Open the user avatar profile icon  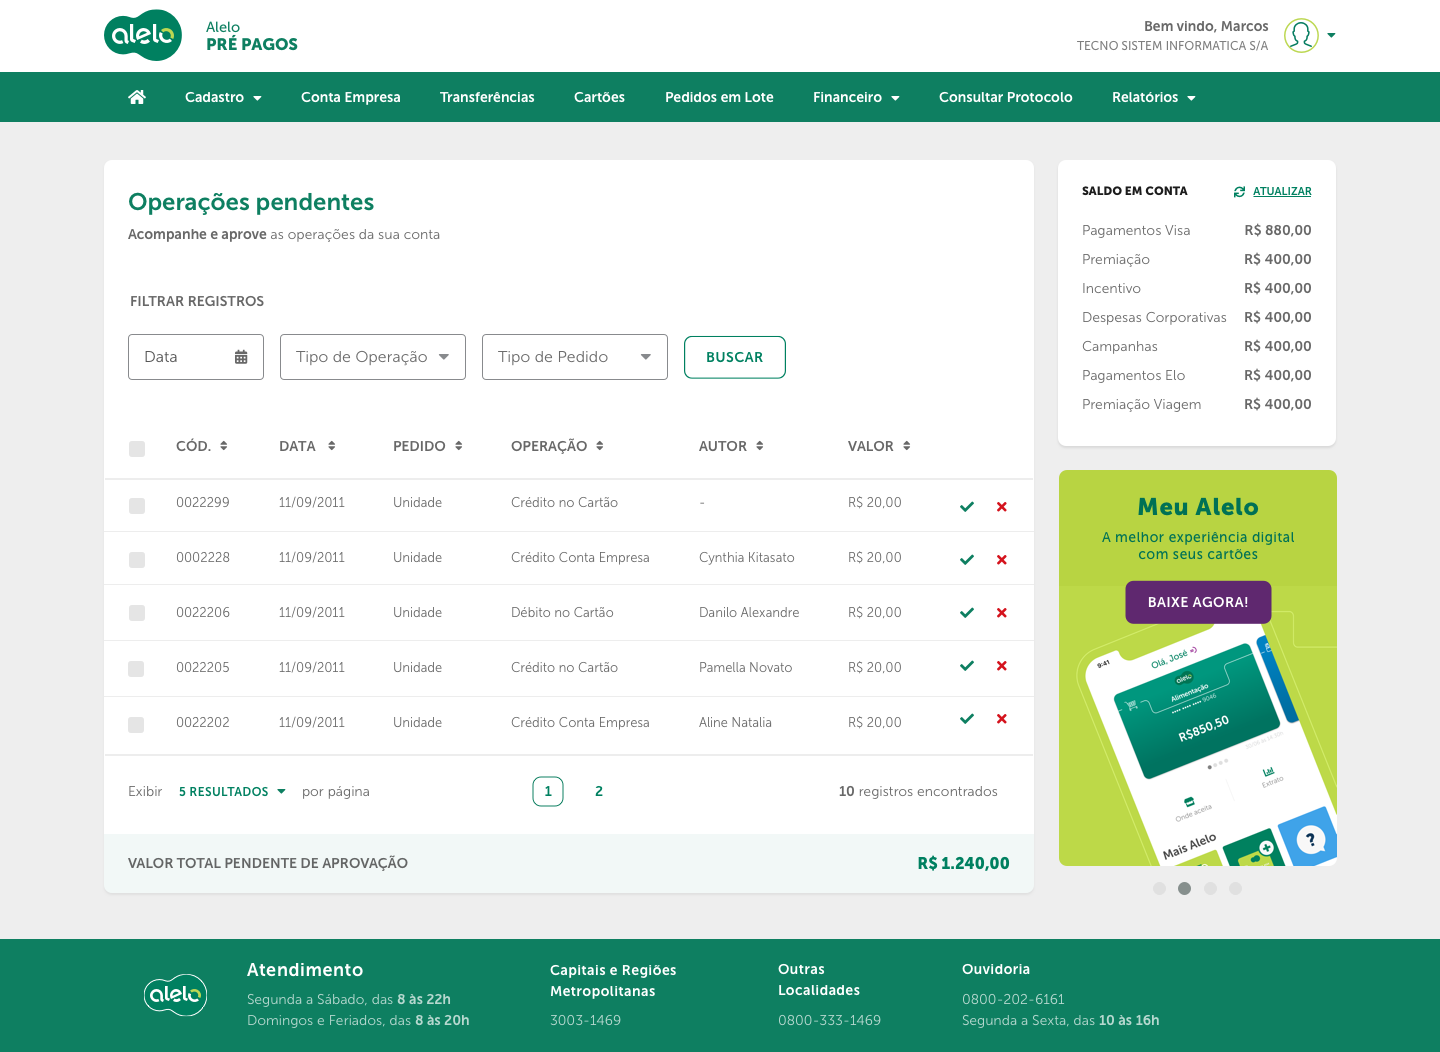(1301, 35)
